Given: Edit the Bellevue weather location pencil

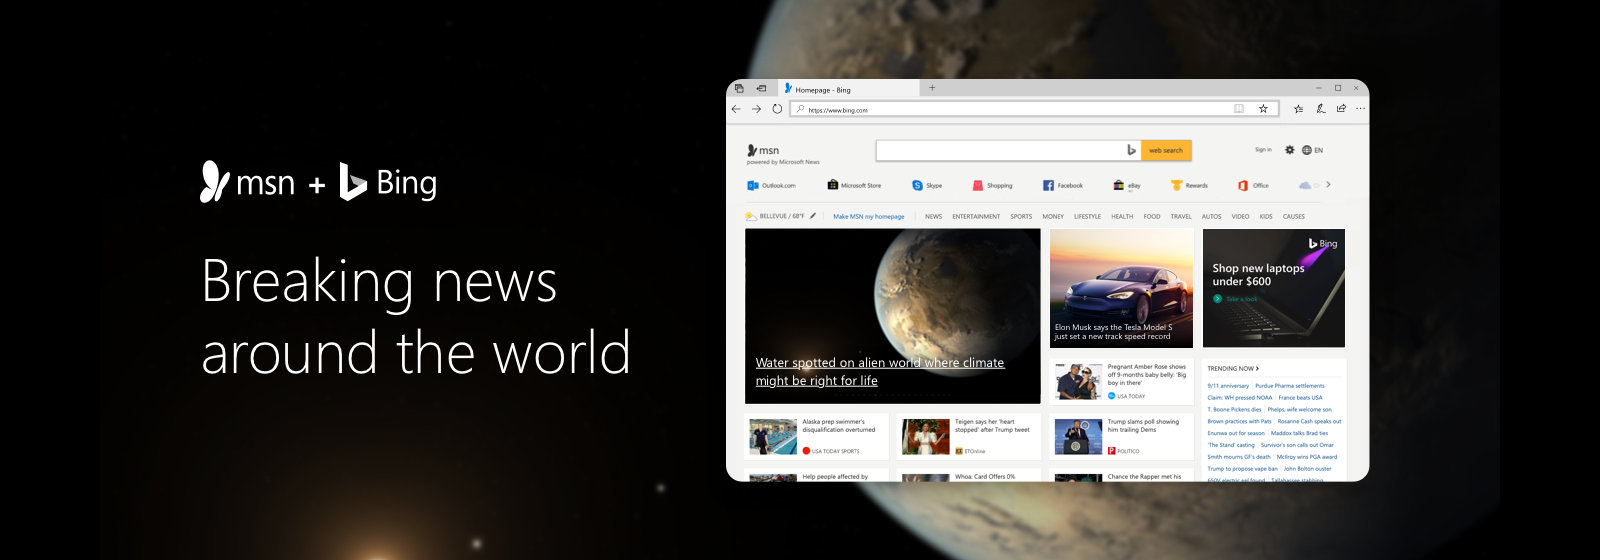Looking at the screenshot, I should (813, 216).
